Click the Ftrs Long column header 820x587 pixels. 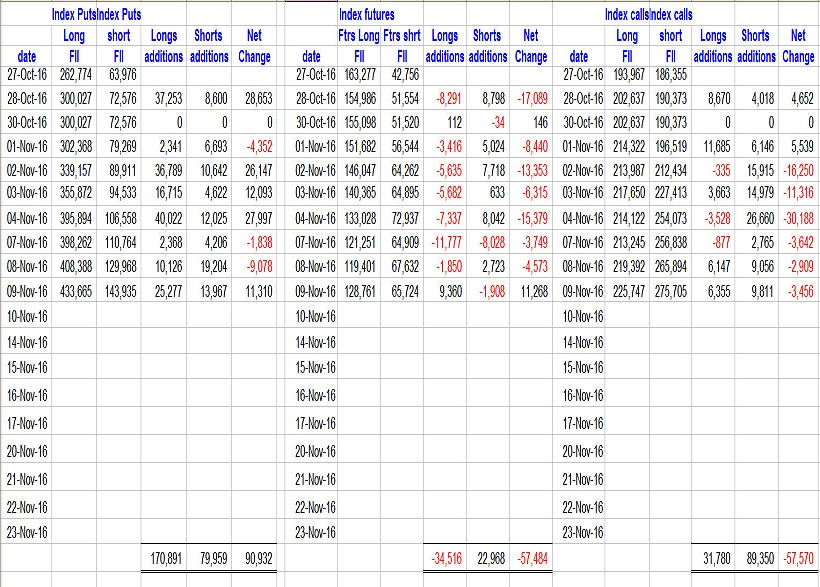click(359, 36)
